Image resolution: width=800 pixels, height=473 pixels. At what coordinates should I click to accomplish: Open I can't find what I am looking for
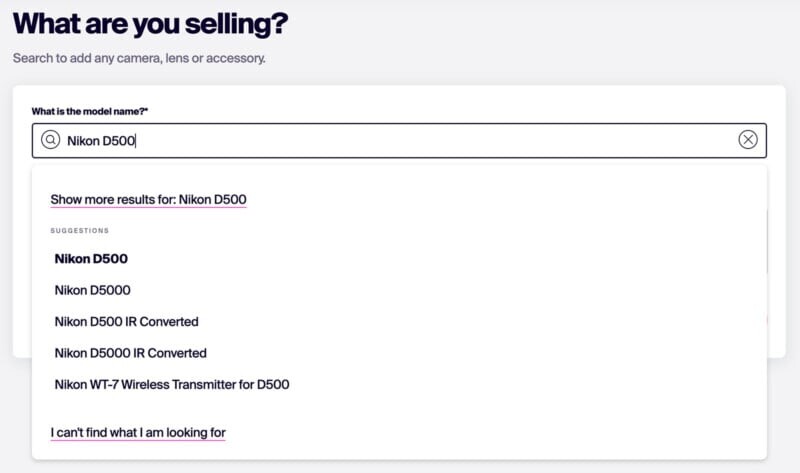pyautogui.click(x=138, y=433)
